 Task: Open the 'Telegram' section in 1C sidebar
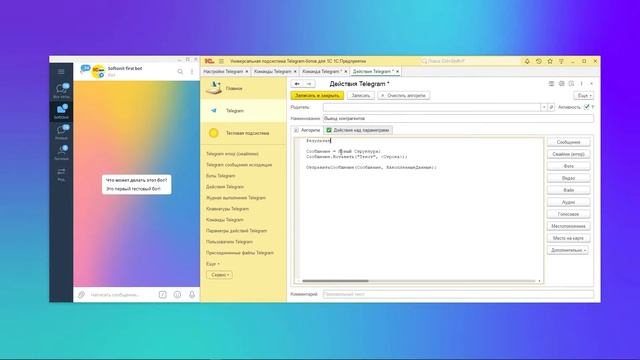coord(243,111)
